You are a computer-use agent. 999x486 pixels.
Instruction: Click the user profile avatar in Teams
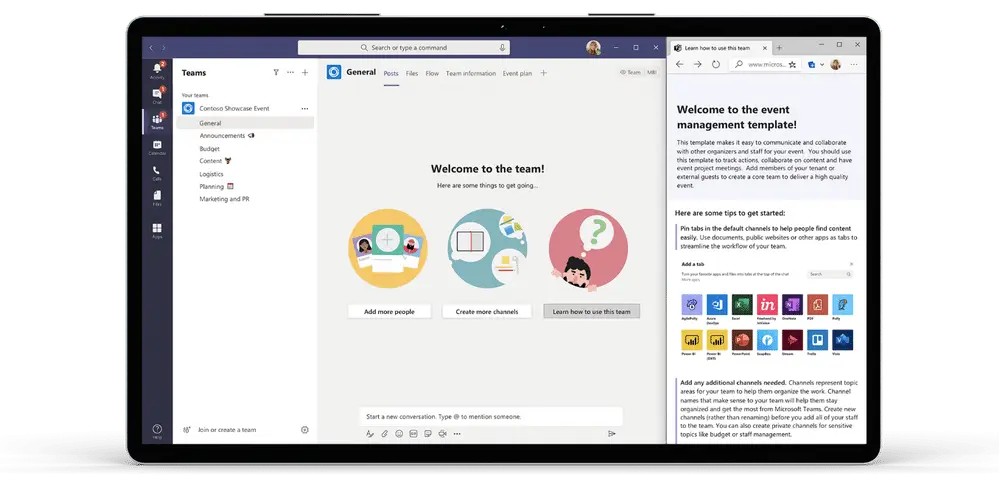pyautogui.click(x=593, y=48)
